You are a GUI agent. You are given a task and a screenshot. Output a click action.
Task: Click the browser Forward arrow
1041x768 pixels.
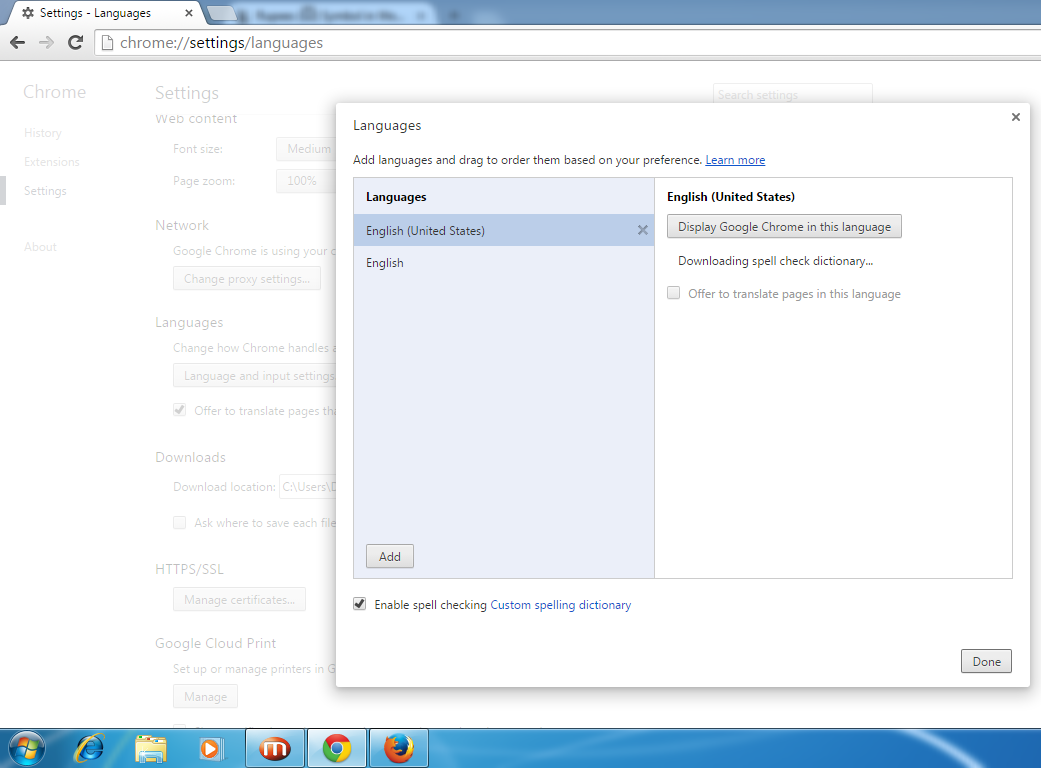(46, 43)
